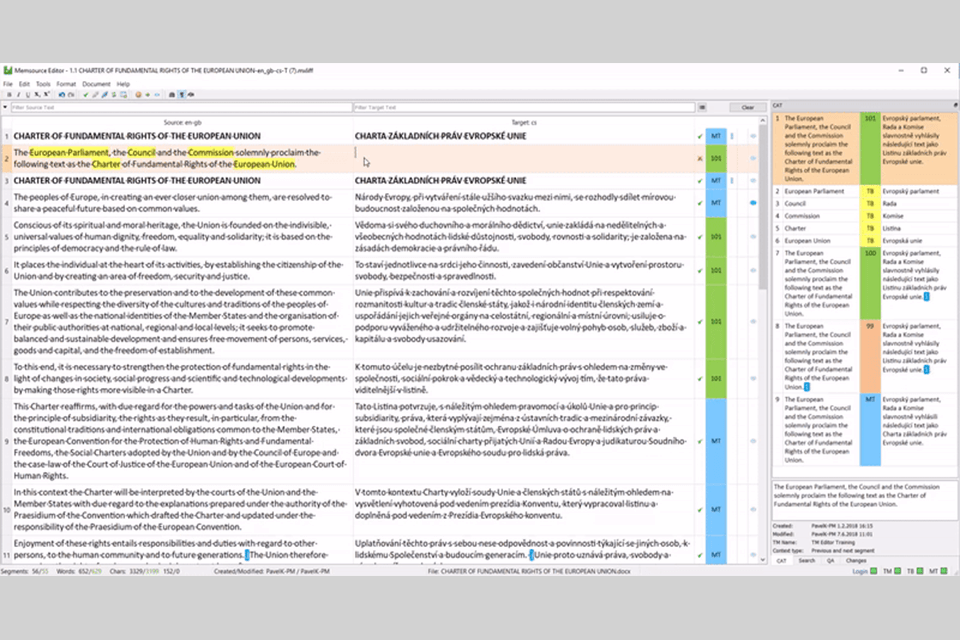Focus the Filter Source Text field
This screenshot has height=640, width=960.
181,107
